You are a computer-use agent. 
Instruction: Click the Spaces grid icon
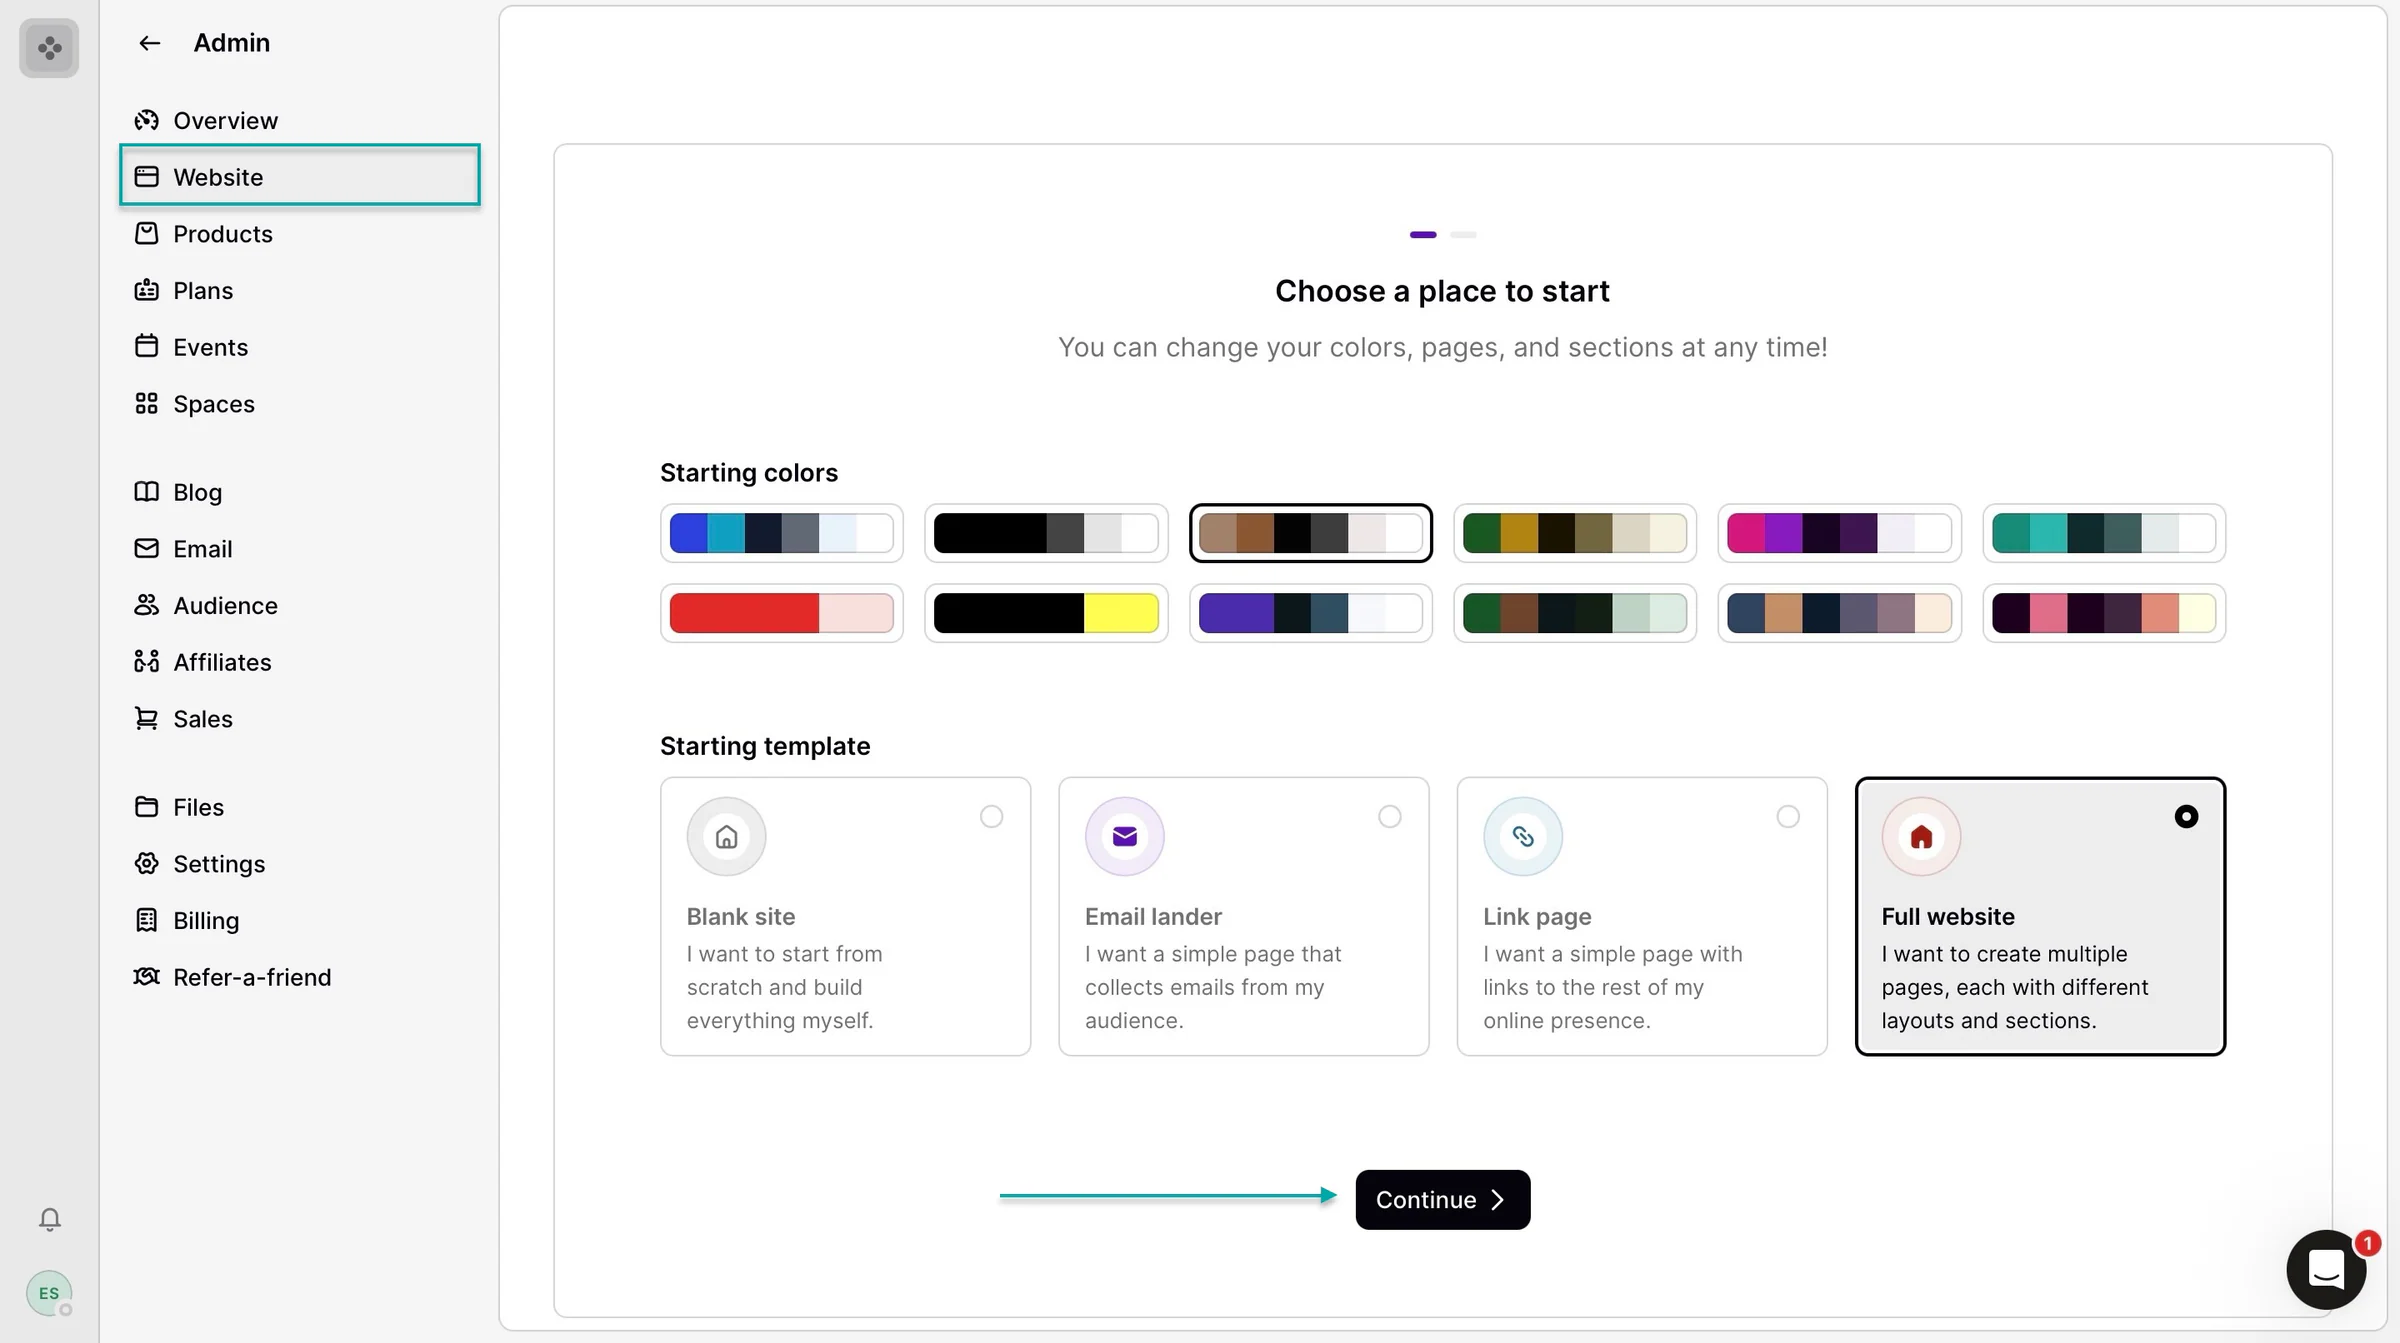click(x=147, y=403)
